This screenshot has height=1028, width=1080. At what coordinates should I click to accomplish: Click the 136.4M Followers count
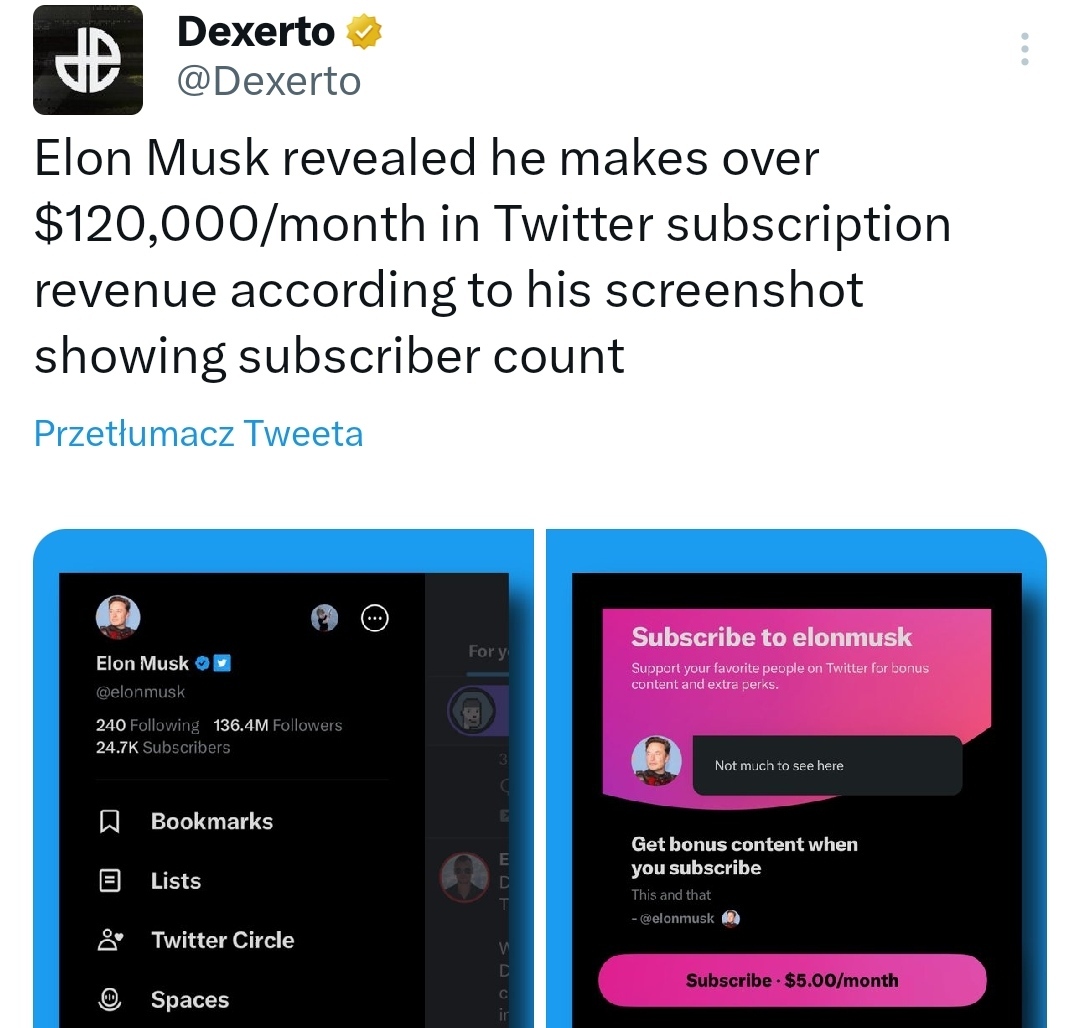pos(278,725)
